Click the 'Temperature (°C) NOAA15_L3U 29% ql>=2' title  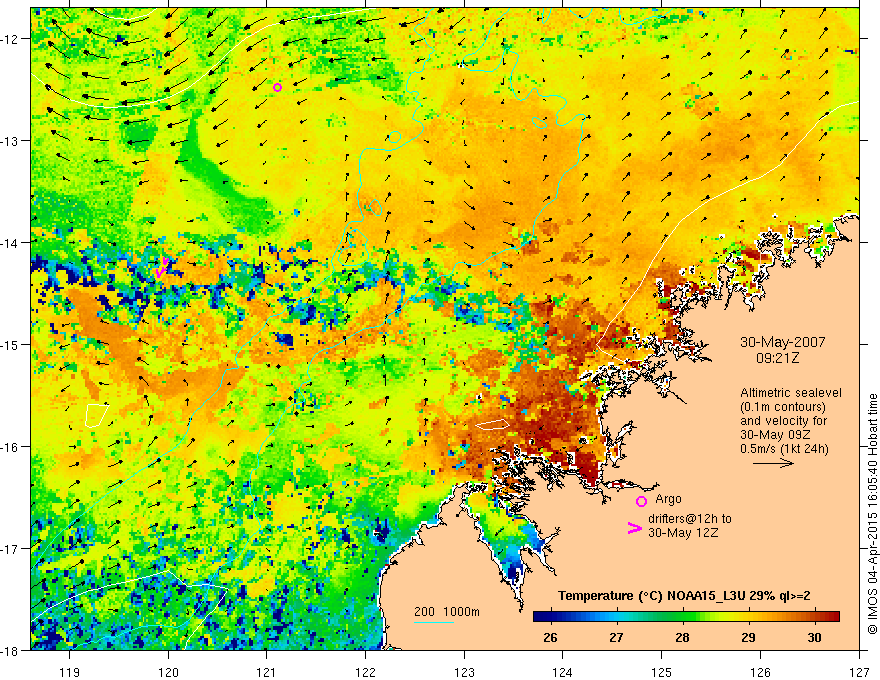click(684, 596)
